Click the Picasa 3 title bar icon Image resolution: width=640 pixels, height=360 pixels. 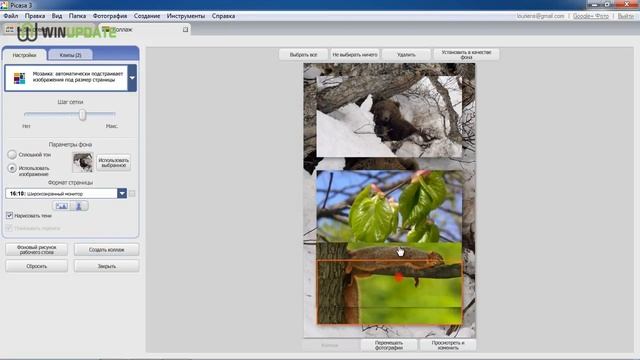point(4,5)
